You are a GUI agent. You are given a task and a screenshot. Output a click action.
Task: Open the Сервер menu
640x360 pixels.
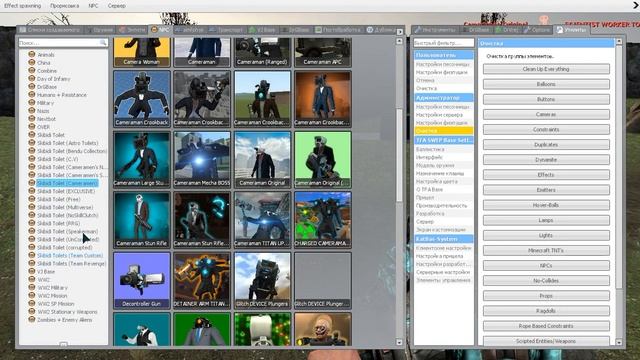(117, 6)
